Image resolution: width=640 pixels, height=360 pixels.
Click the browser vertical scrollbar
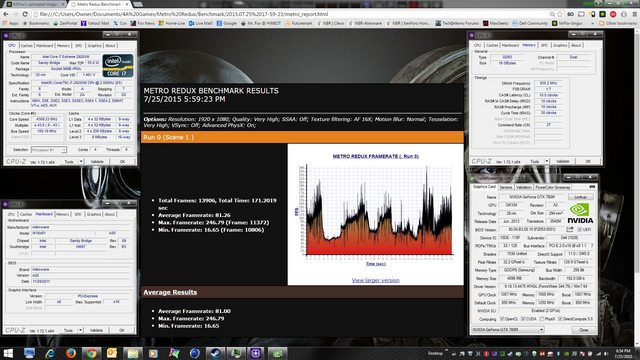(x=637, y=163)
